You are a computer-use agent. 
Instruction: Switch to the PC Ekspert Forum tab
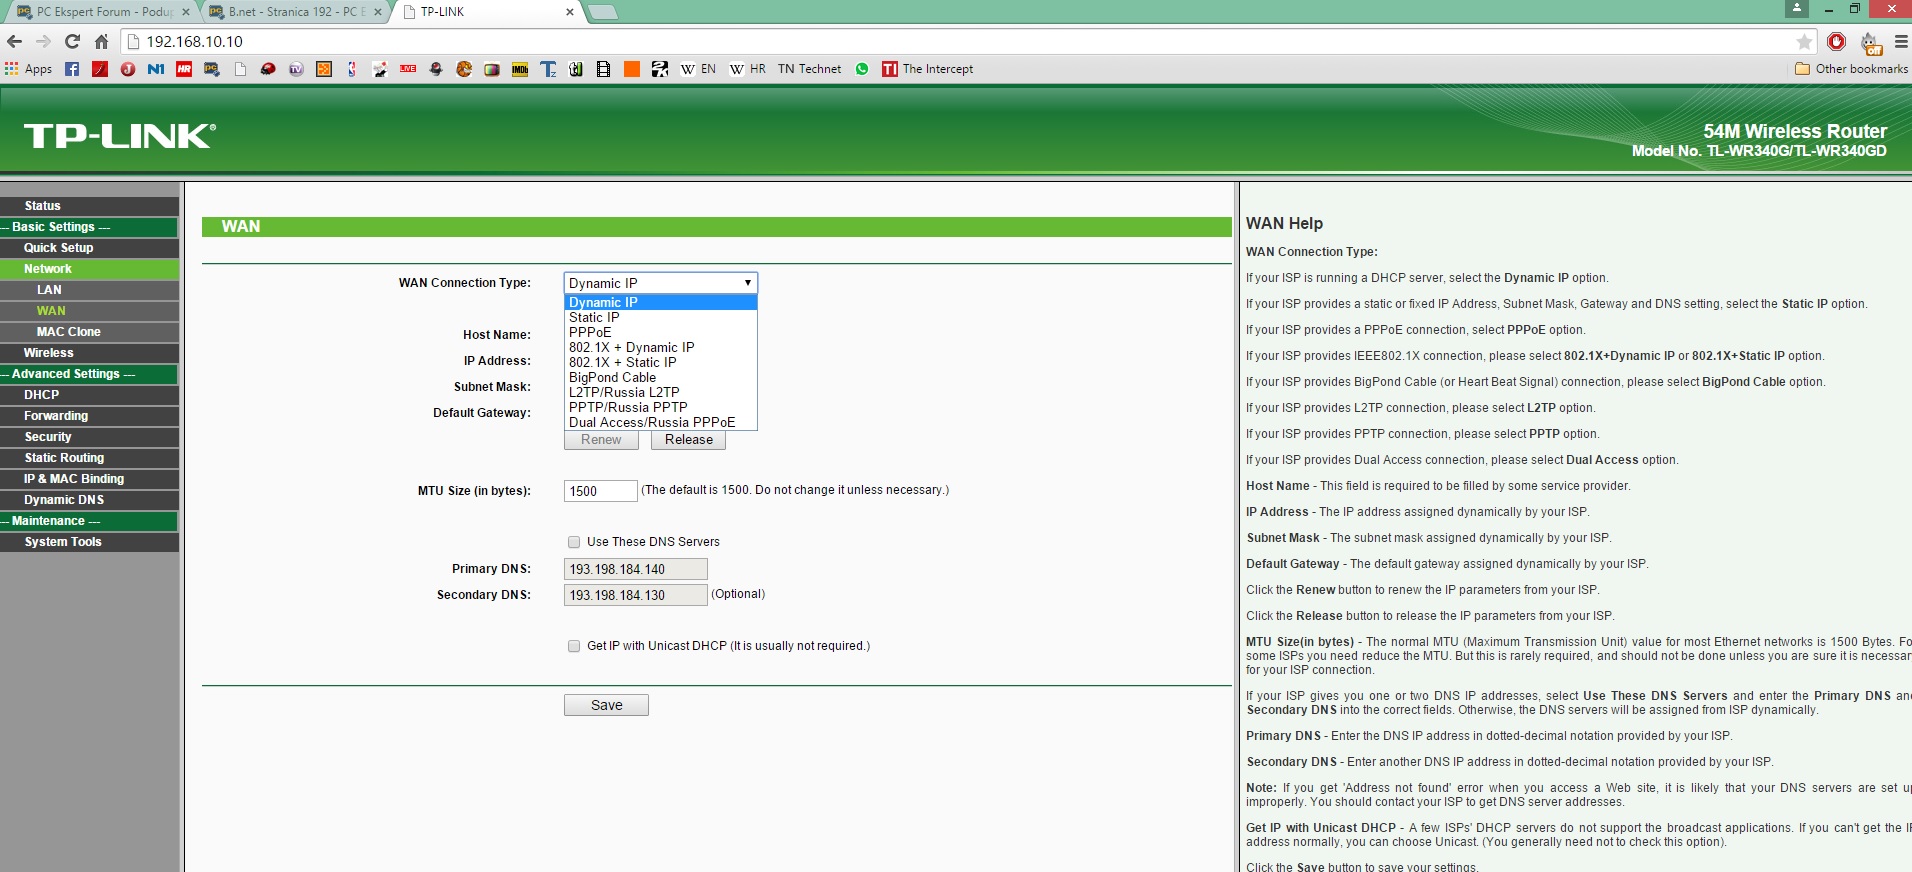pyautogui.click(x=100, y=12)
